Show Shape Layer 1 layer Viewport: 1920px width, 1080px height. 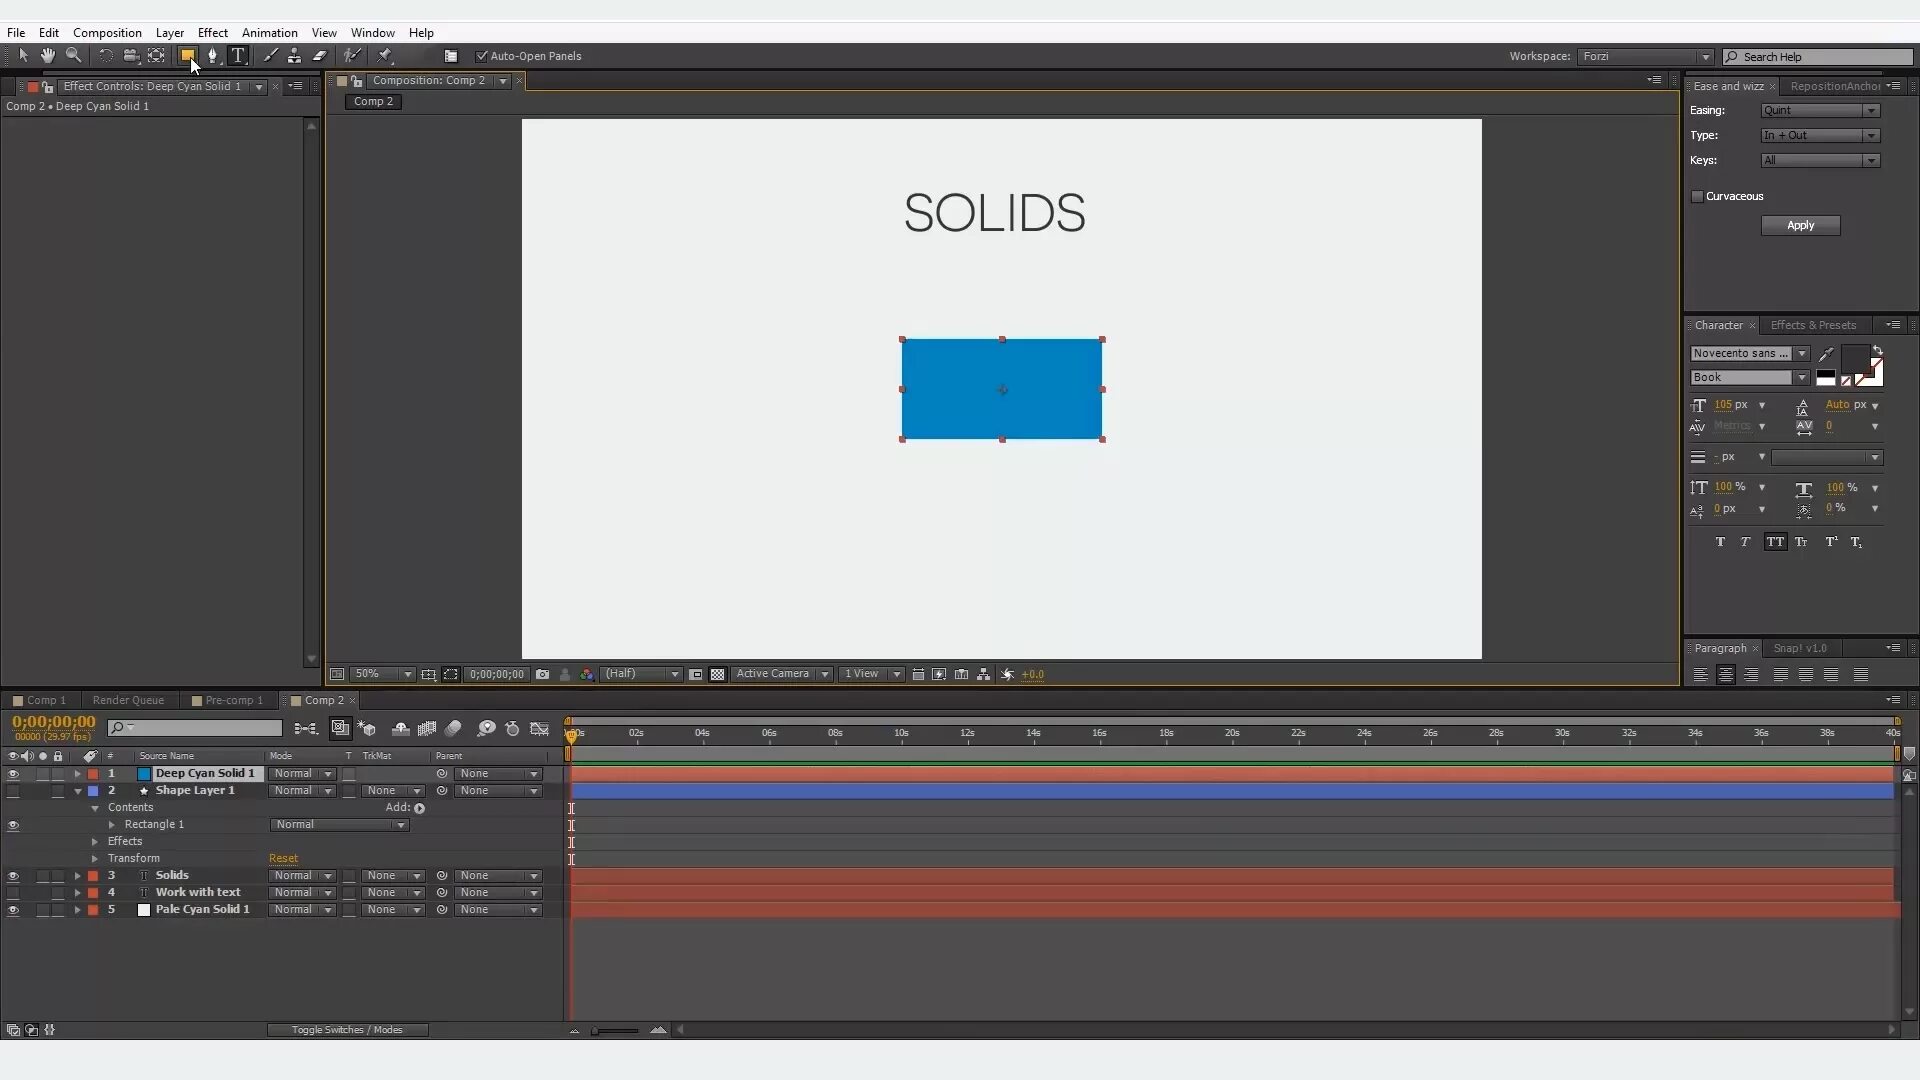click(x=13, y=791)
